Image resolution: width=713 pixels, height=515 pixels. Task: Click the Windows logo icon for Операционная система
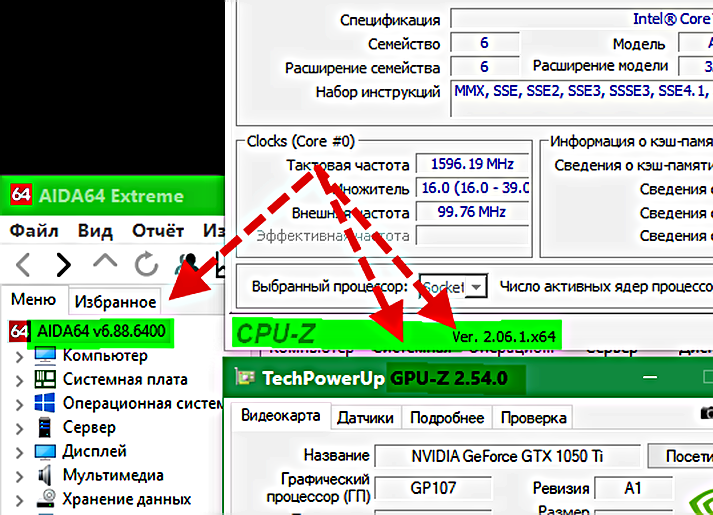coord(45,403)
